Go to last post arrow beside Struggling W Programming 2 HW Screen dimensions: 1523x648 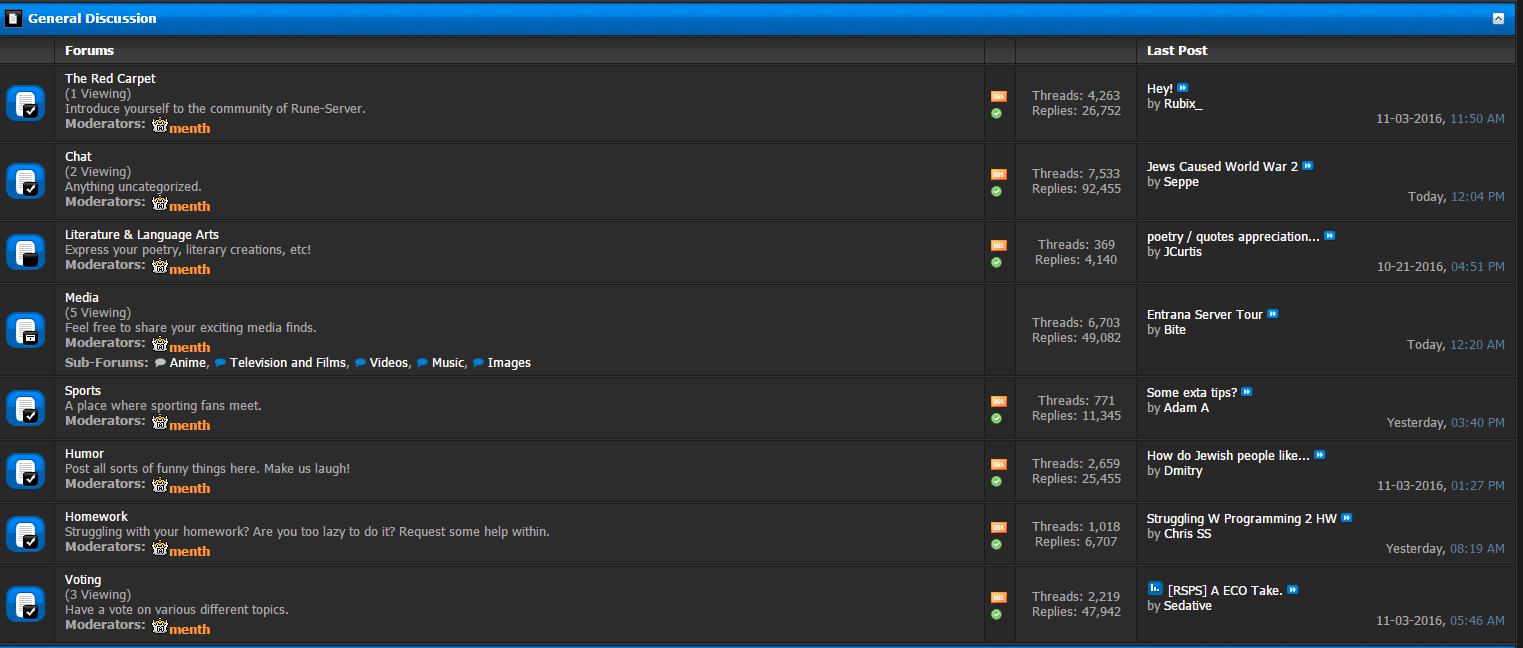point(1347,518)
